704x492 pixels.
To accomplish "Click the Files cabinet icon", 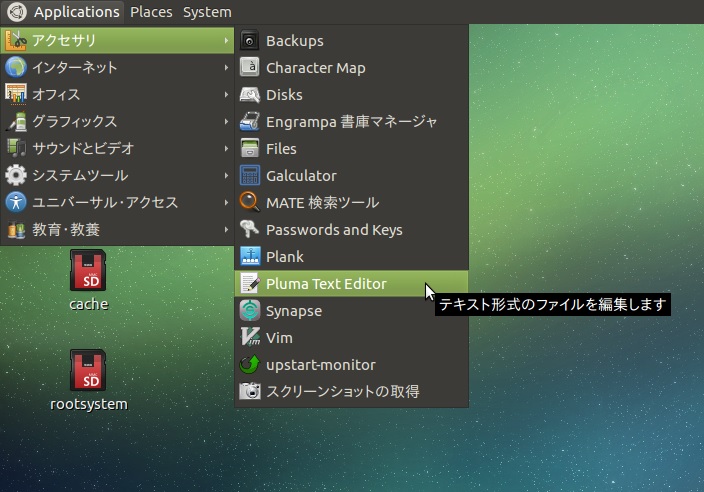I will (250, 149).
